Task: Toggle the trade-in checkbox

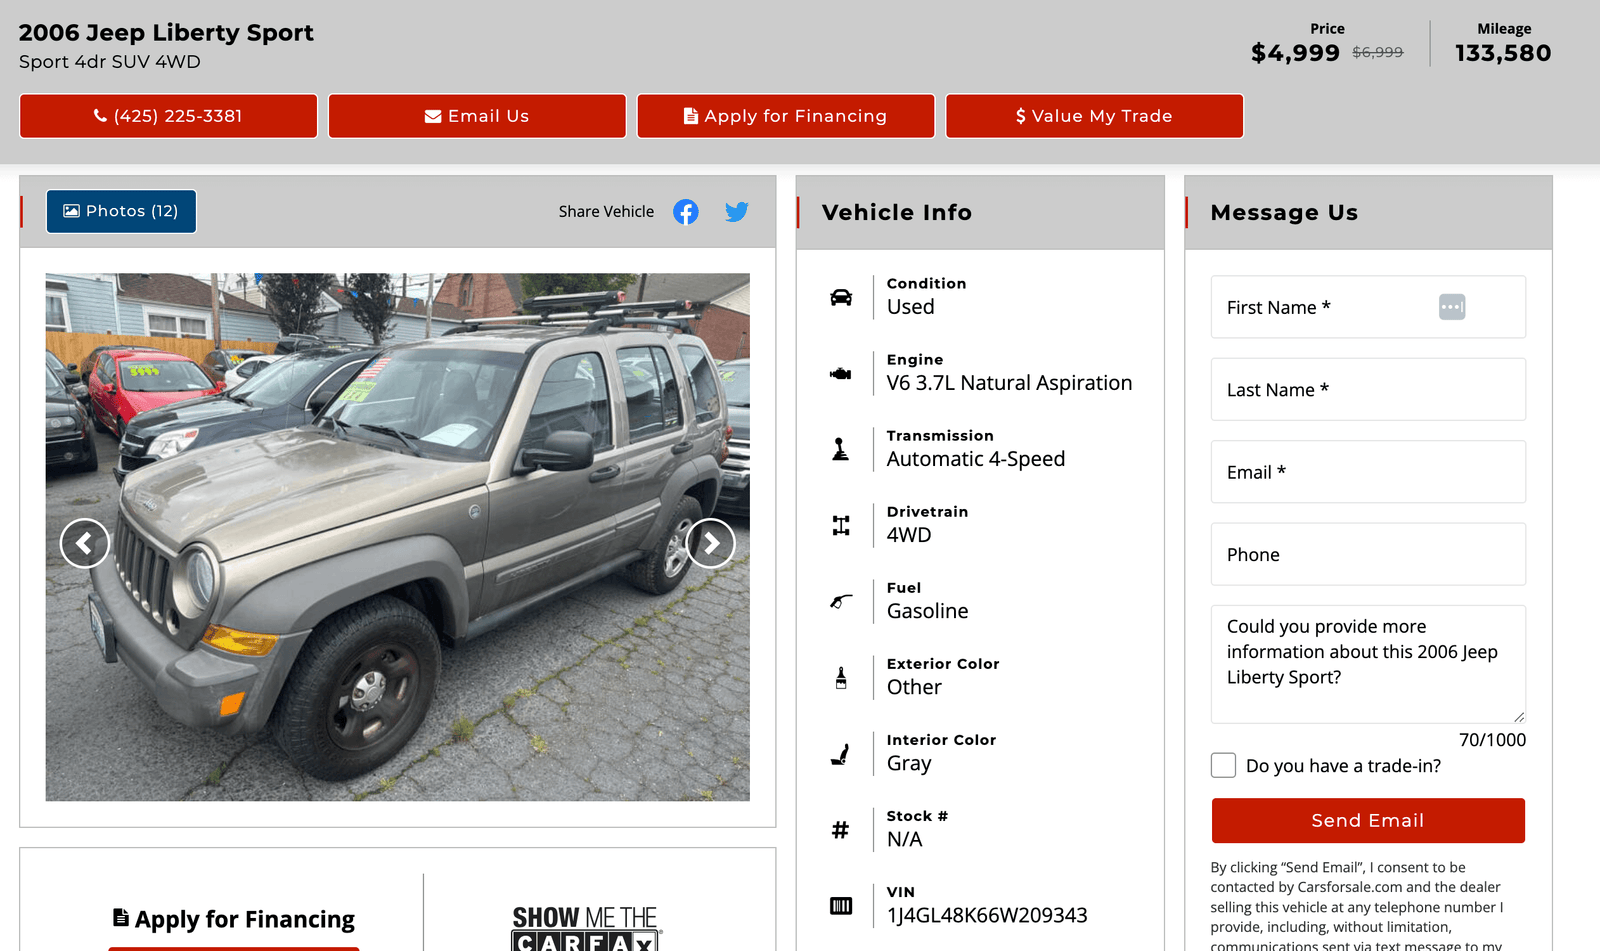Action: [x=1223, y=765]
